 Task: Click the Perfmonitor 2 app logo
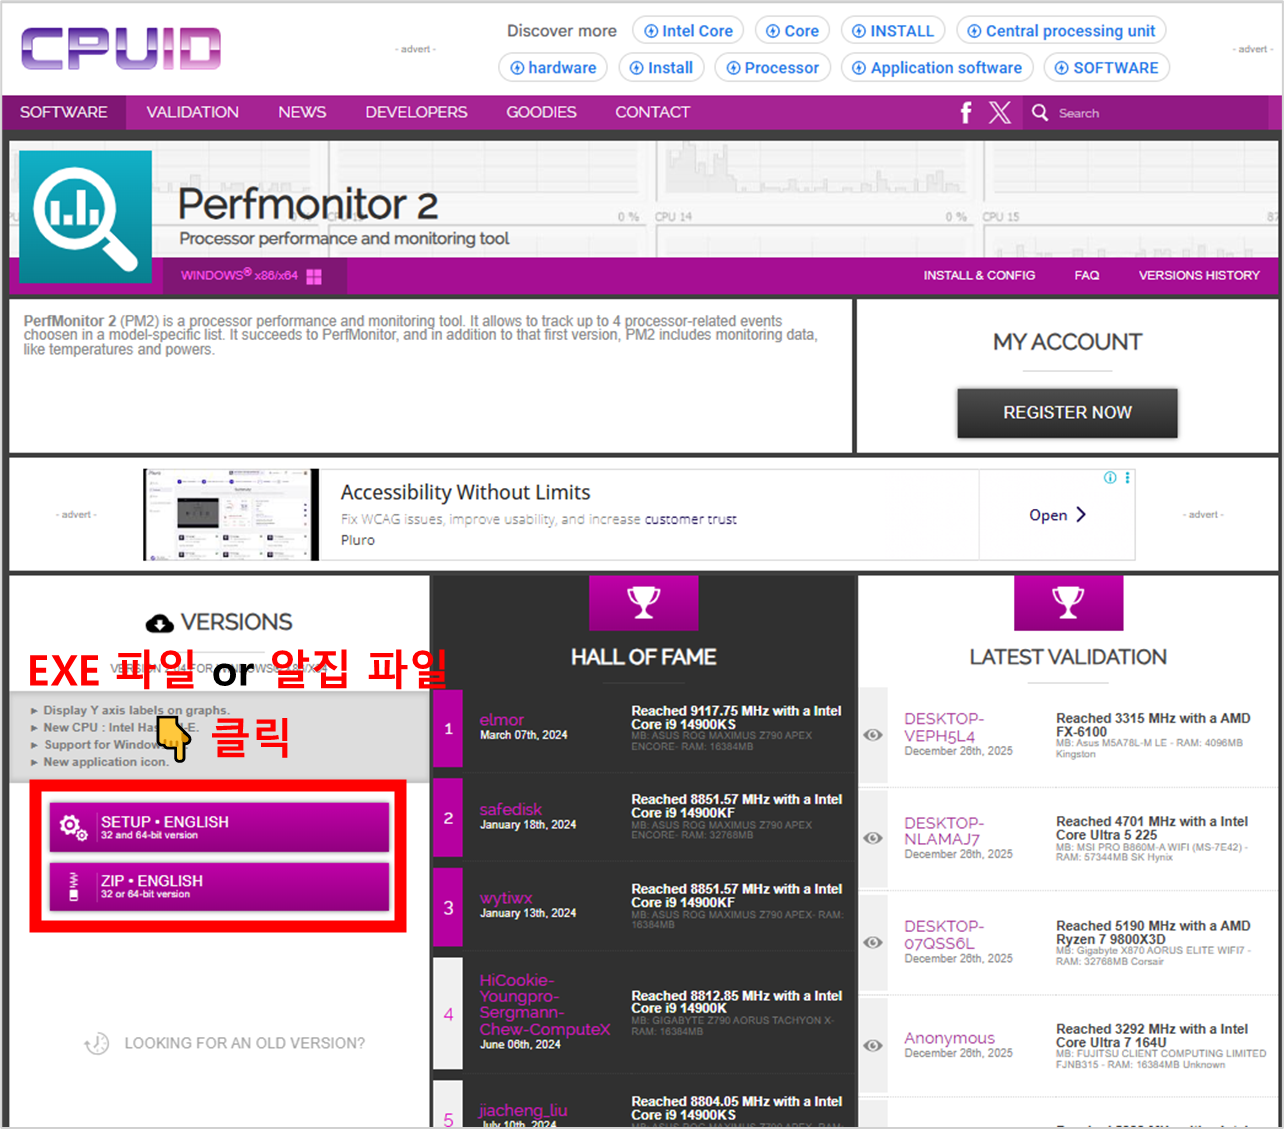point(86,217)
